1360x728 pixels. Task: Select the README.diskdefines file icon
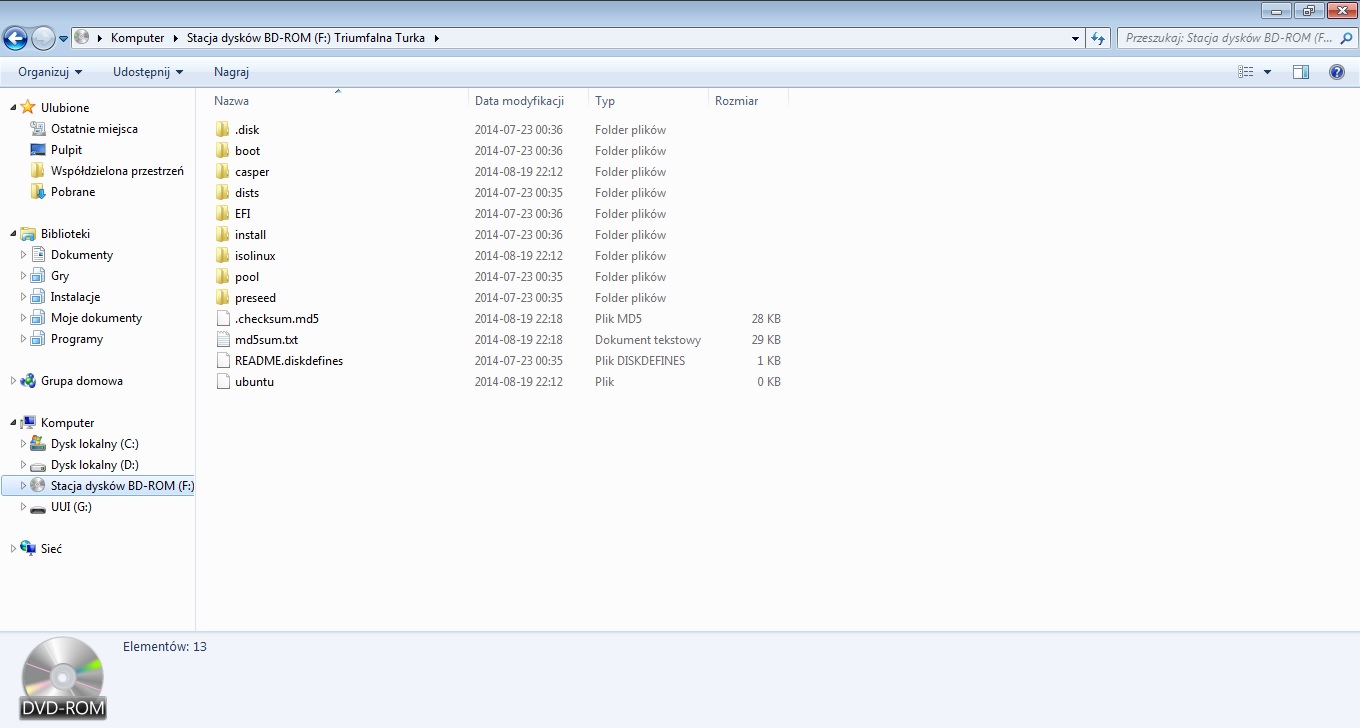pyautogui.click(x=223, y=361)
